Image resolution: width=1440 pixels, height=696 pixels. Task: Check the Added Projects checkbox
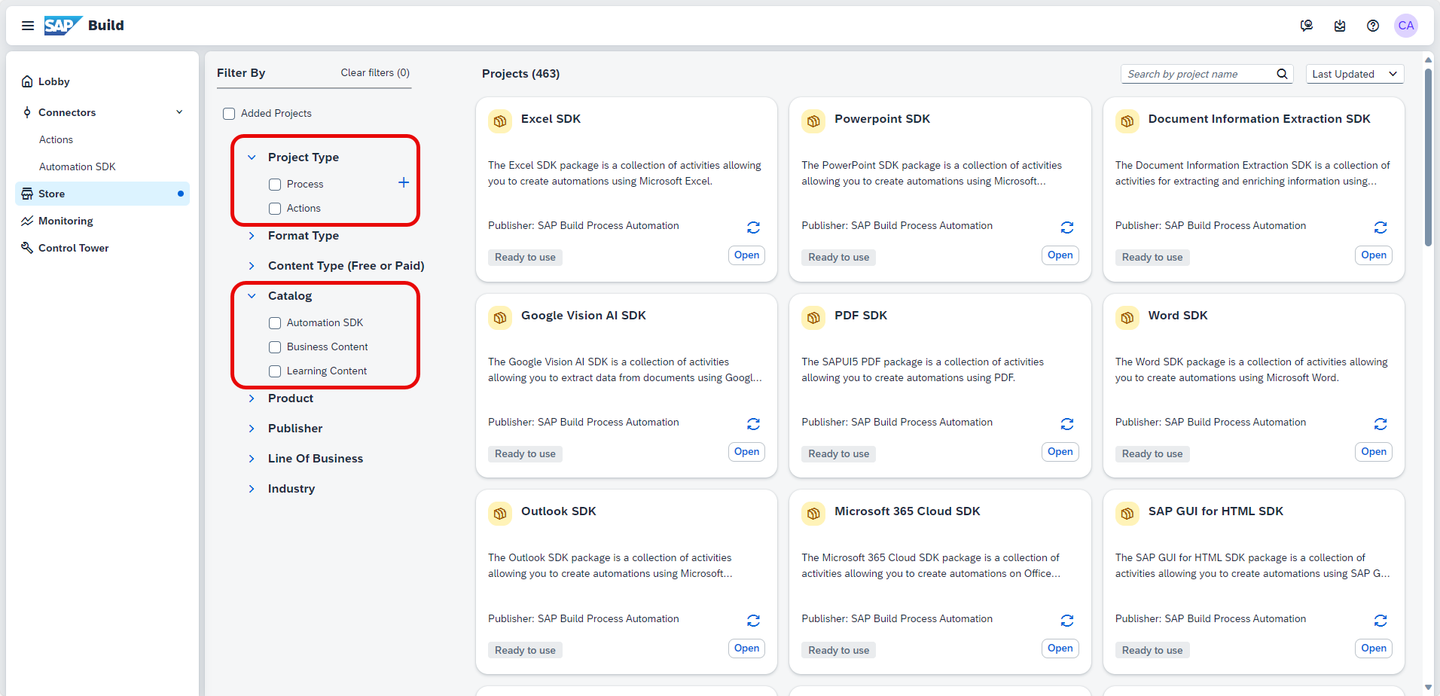pyautogui.click(x=229, y=114)
